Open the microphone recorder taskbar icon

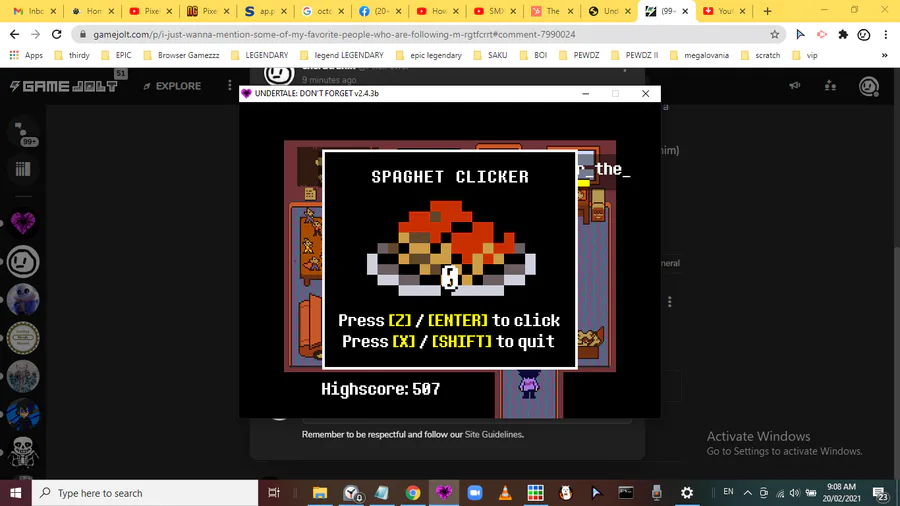[x=657, y=493]
